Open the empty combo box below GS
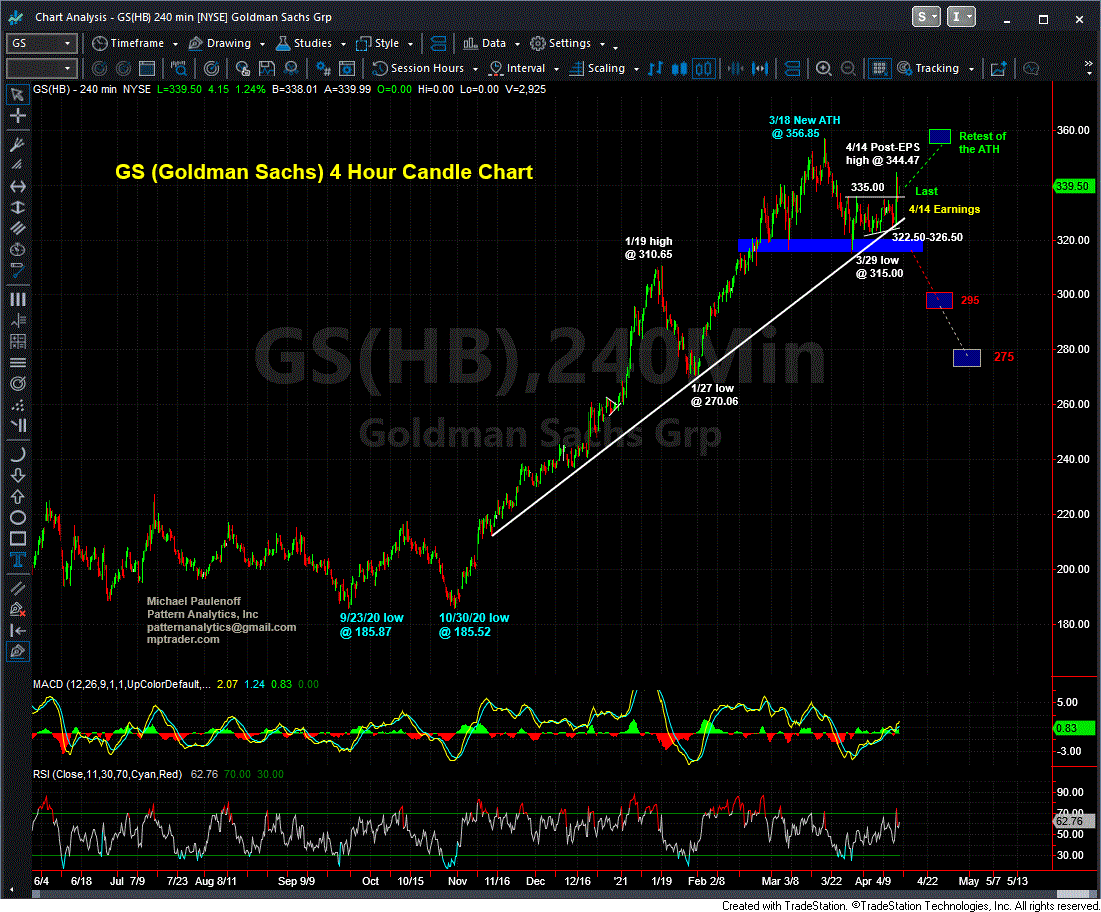Screen dimensions: 1101x912 (41, 69)
